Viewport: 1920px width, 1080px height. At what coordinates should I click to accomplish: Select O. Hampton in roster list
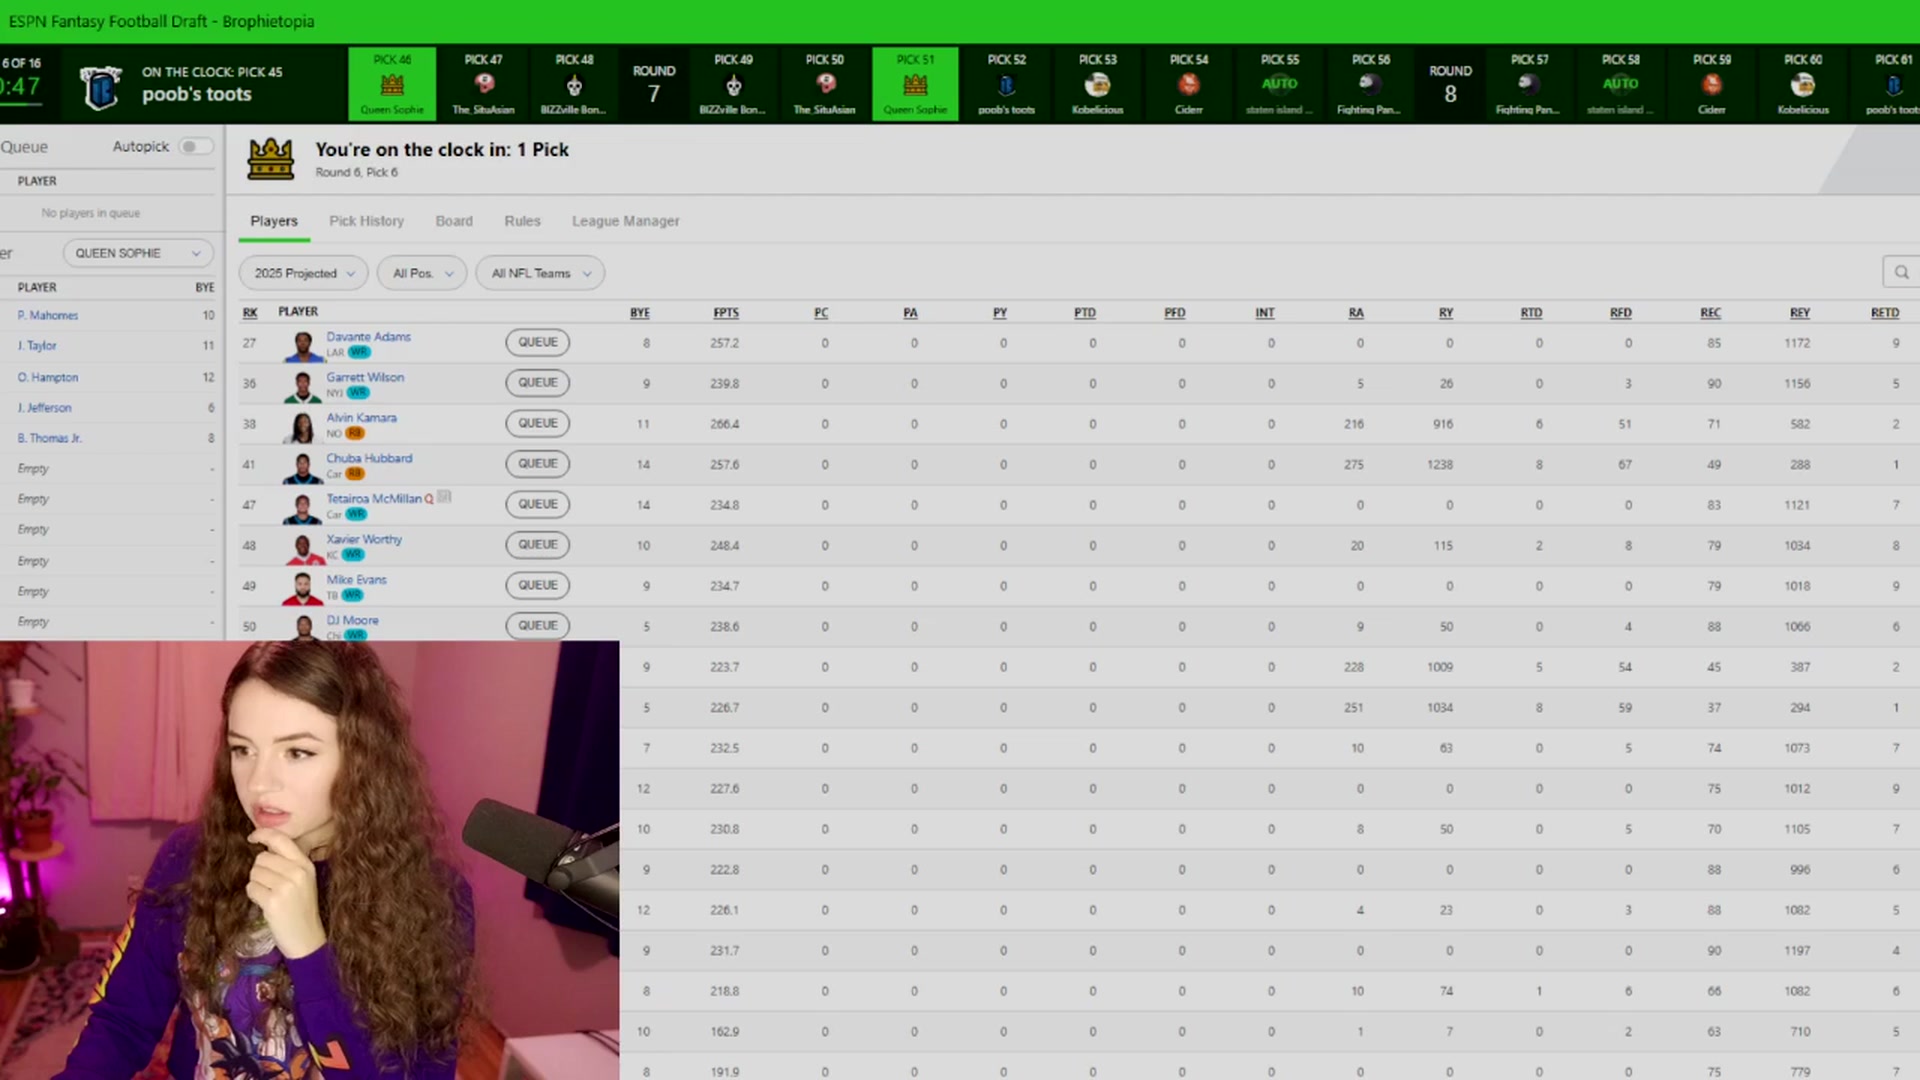click(48, 378)
